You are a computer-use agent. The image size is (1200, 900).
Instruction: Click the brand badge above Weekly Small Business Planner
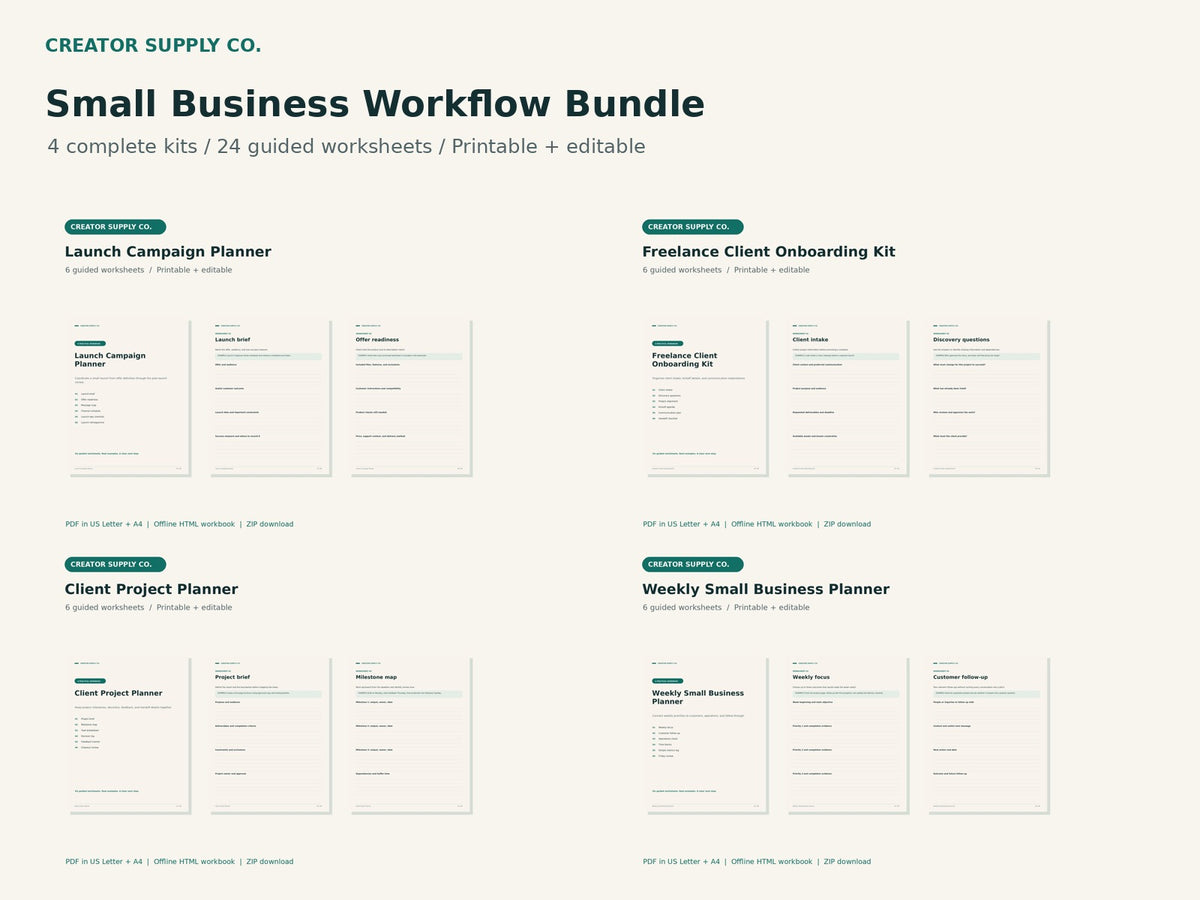coord(692,564)
